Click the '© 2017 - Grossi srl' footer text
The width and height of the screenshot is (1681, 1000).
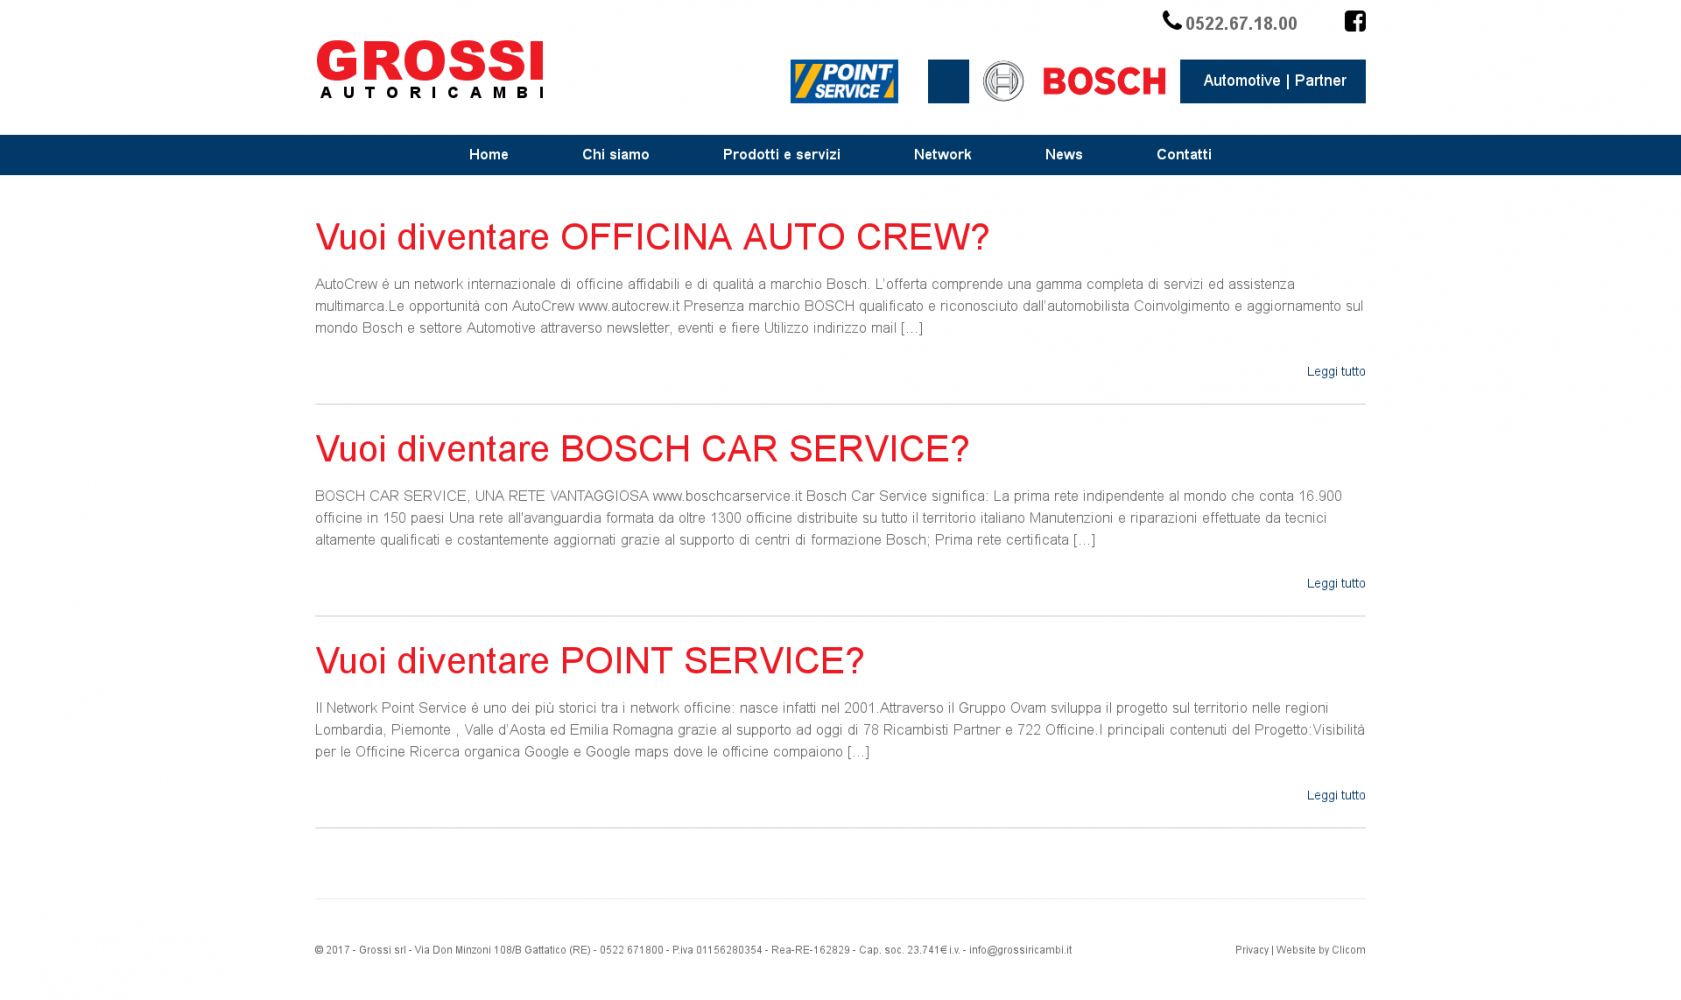tap(361, 950)
